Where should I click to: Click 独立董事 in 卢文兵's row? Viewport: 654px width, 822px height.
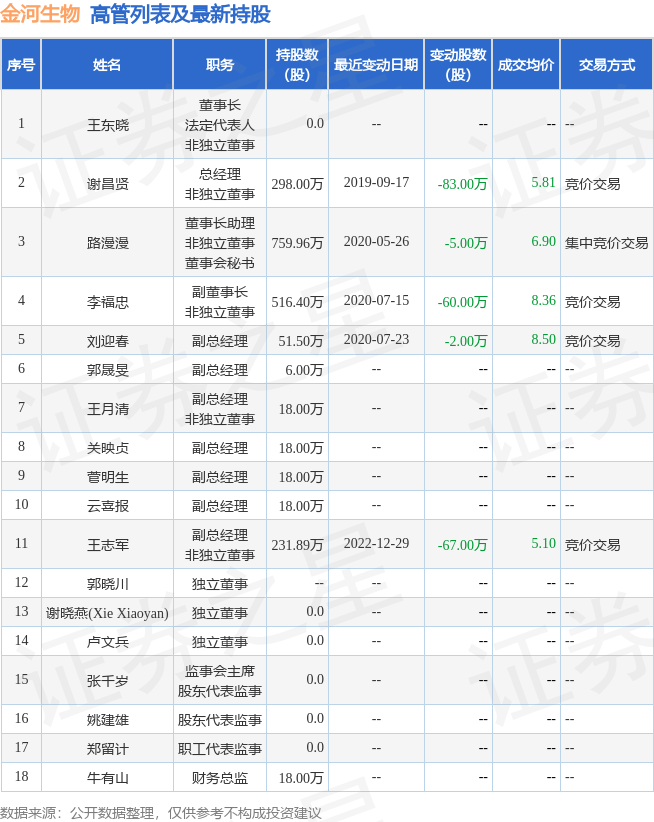click(x=220, y=642)
